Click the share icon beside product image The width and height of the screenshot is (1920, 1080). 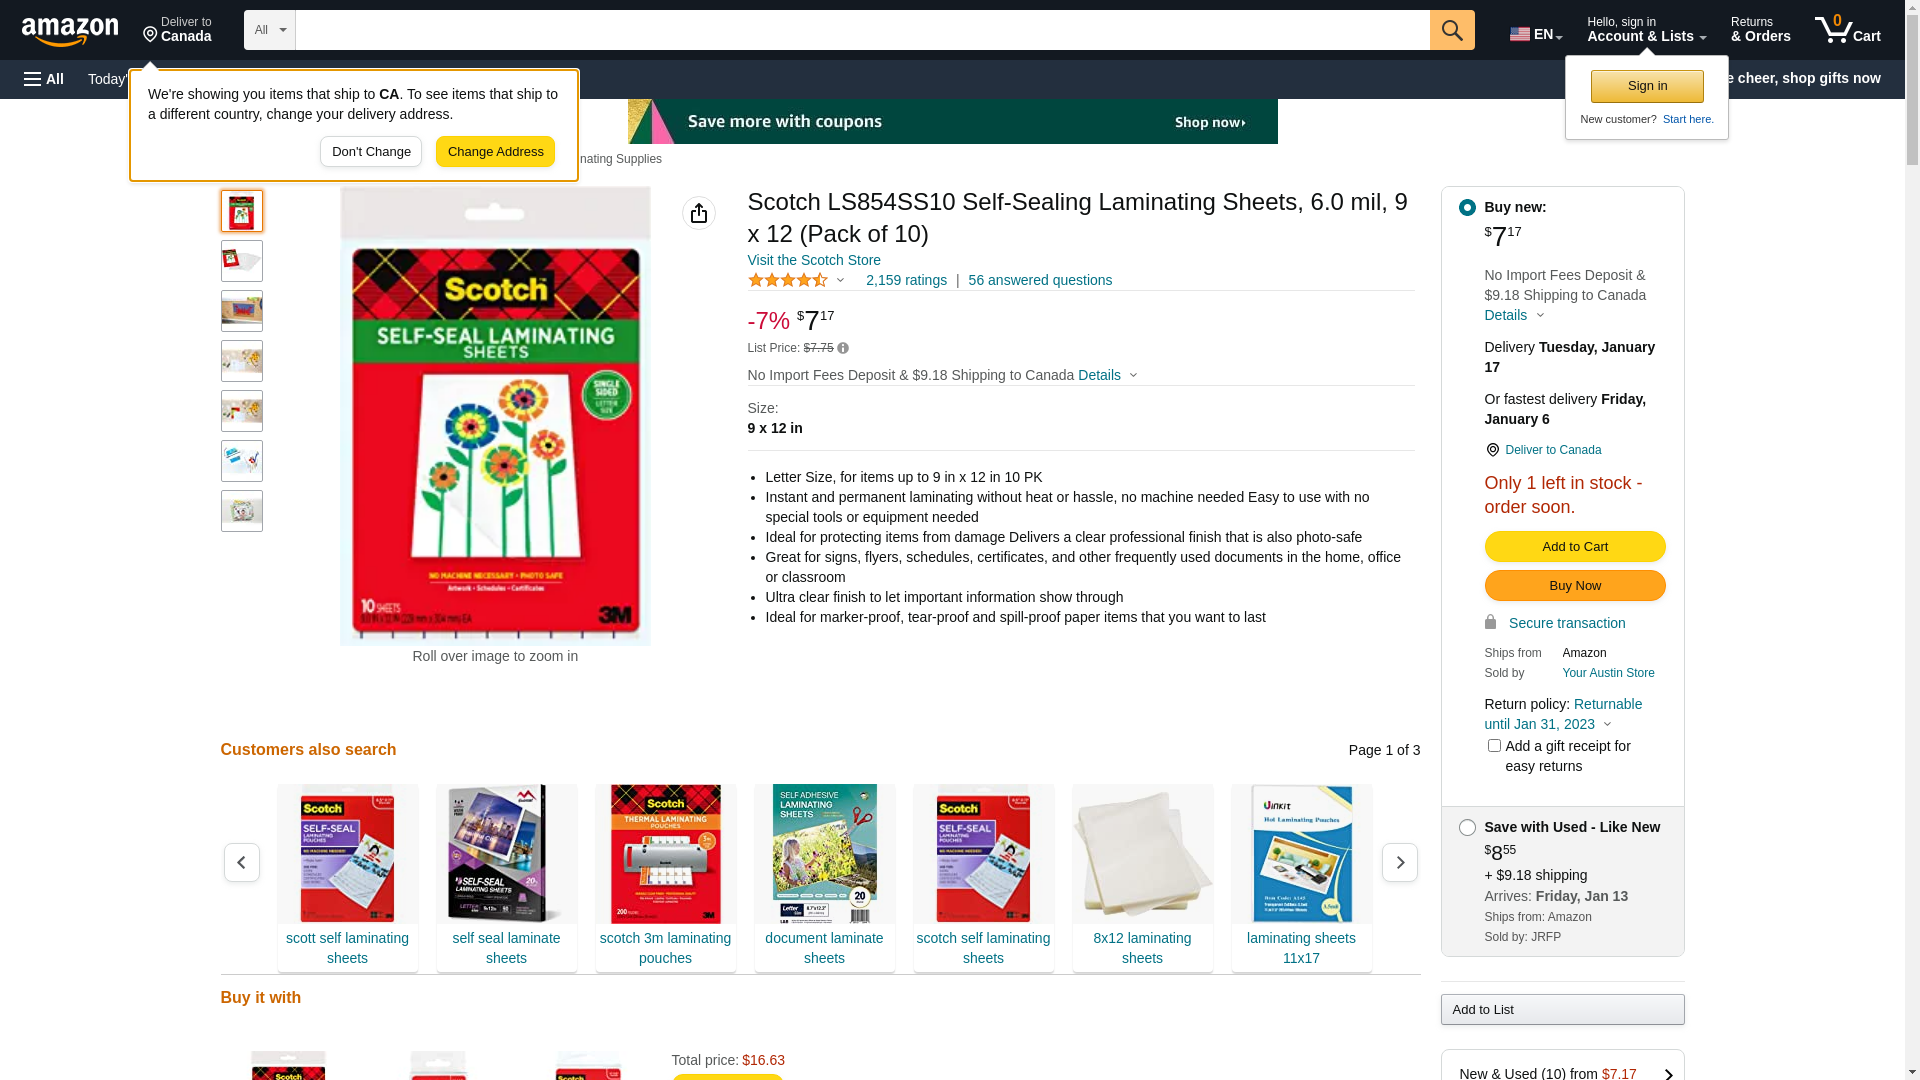pos(699,213)
